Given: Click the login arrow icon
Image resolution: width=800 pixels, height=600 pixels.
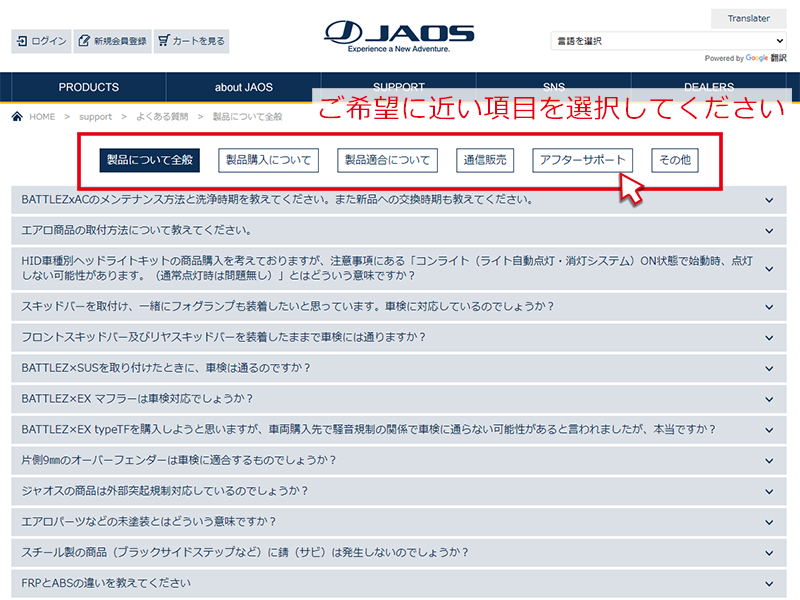Looking at the screenshot, I should (x=22, y=41).
